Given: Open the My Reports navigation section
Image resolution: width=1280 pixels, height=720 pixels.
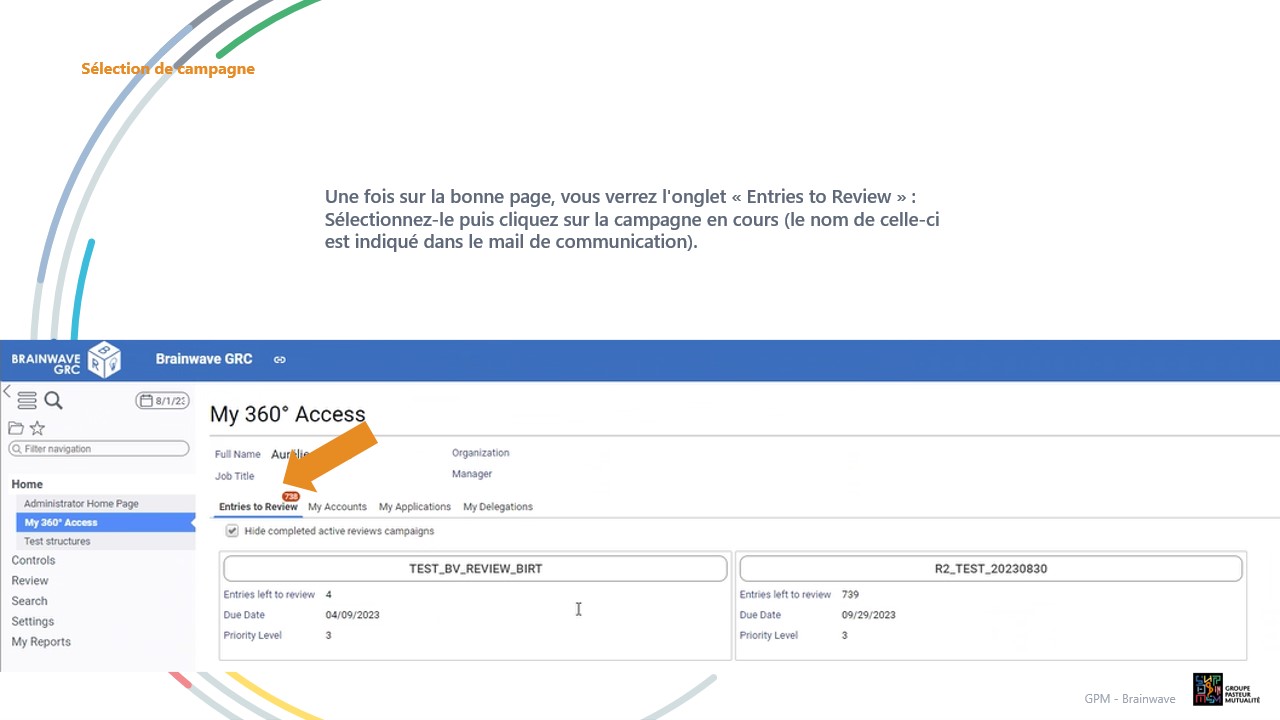Looking at the screenshot, I should point(41,642).
